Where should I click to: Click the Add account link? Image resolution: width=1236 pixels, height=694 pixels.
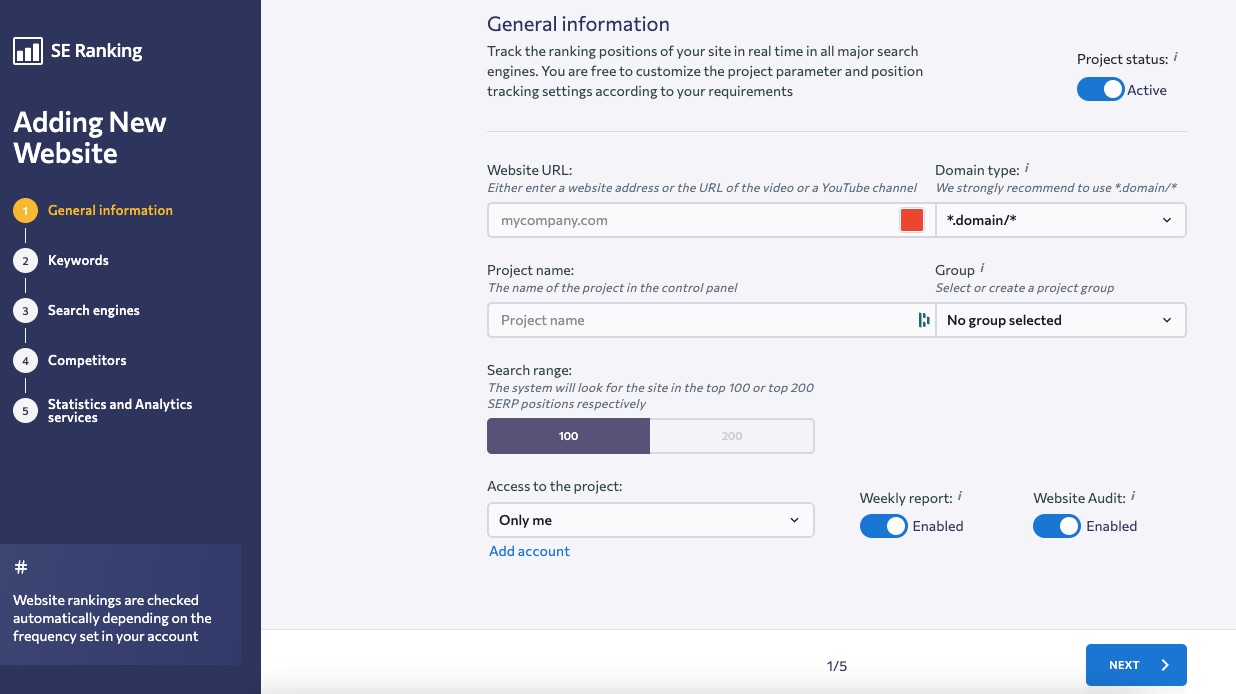click(x=529, y=551)
